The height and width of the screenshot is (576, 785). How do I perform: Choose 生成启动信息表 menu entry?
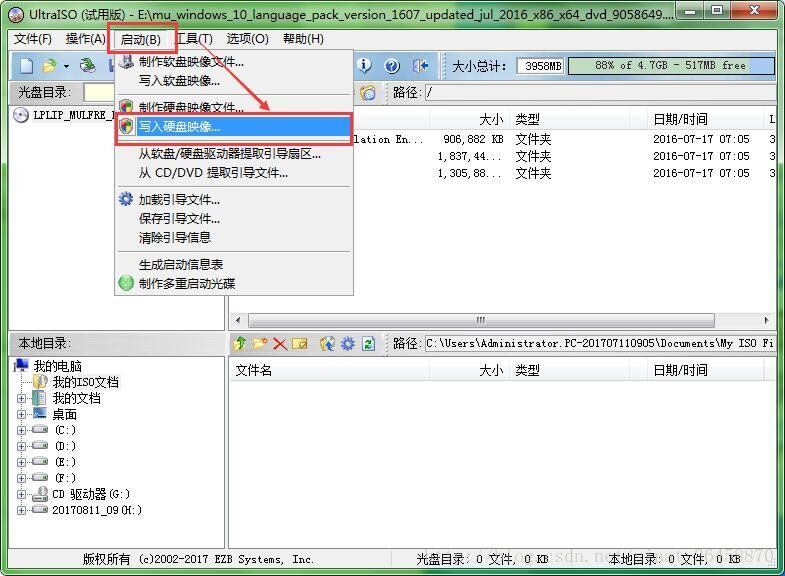pos(234,264)
